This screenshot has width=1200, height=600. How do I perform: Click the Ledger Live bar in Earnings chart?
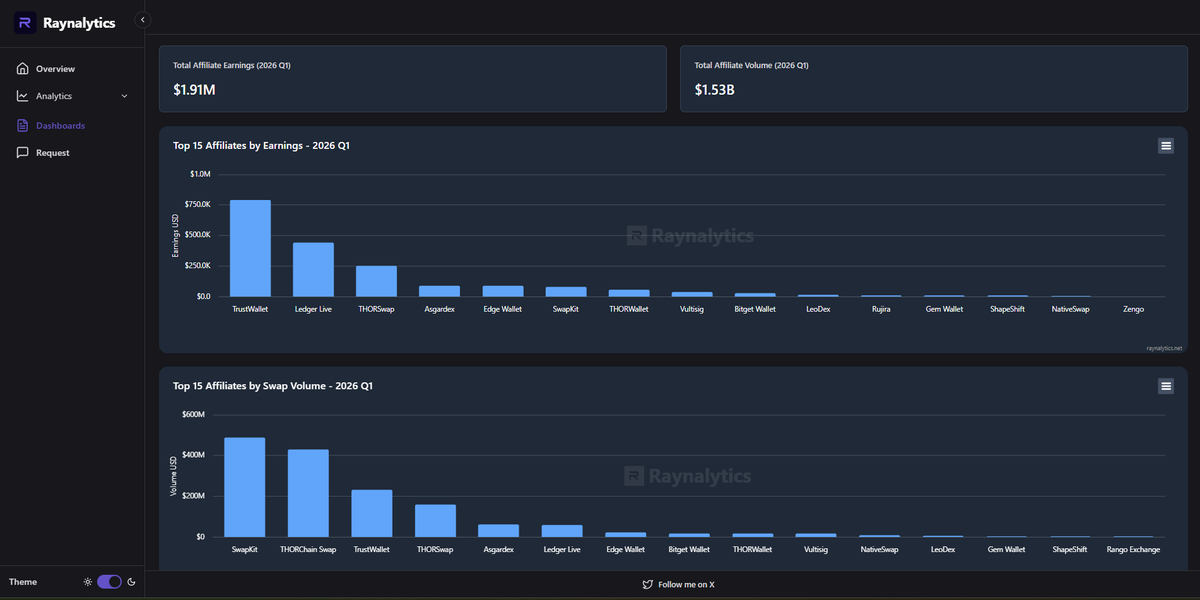pos(313,270)
